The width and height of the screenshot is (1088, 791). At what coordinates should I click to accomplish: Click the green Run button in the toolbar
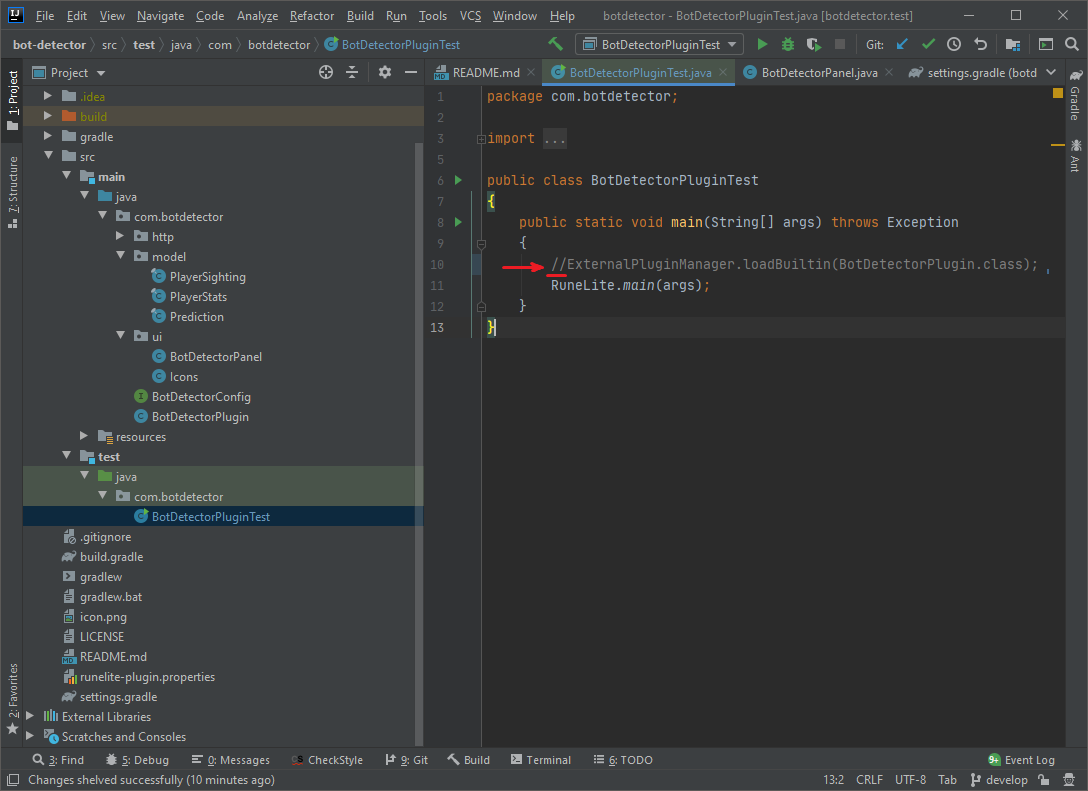coord(762,45)
